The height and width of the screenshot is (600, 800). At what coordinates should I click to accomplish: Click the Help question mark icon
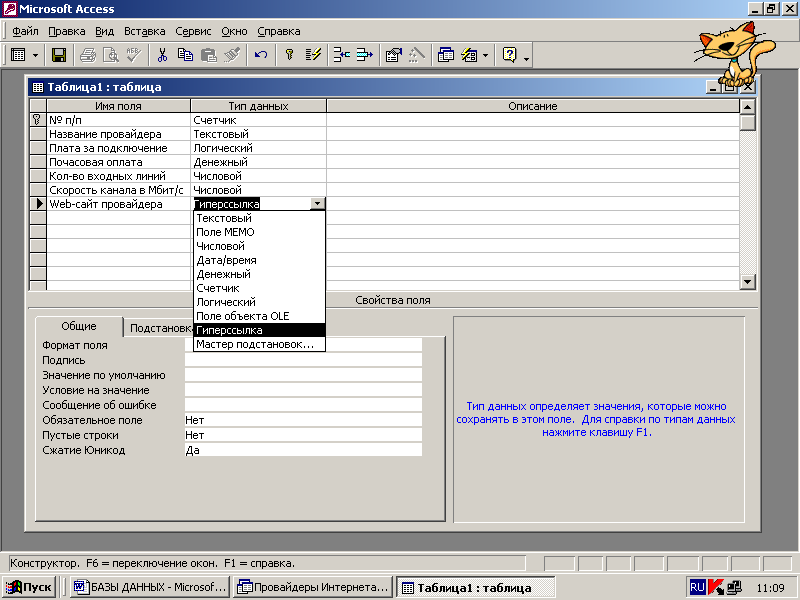[x=509, y=55]
